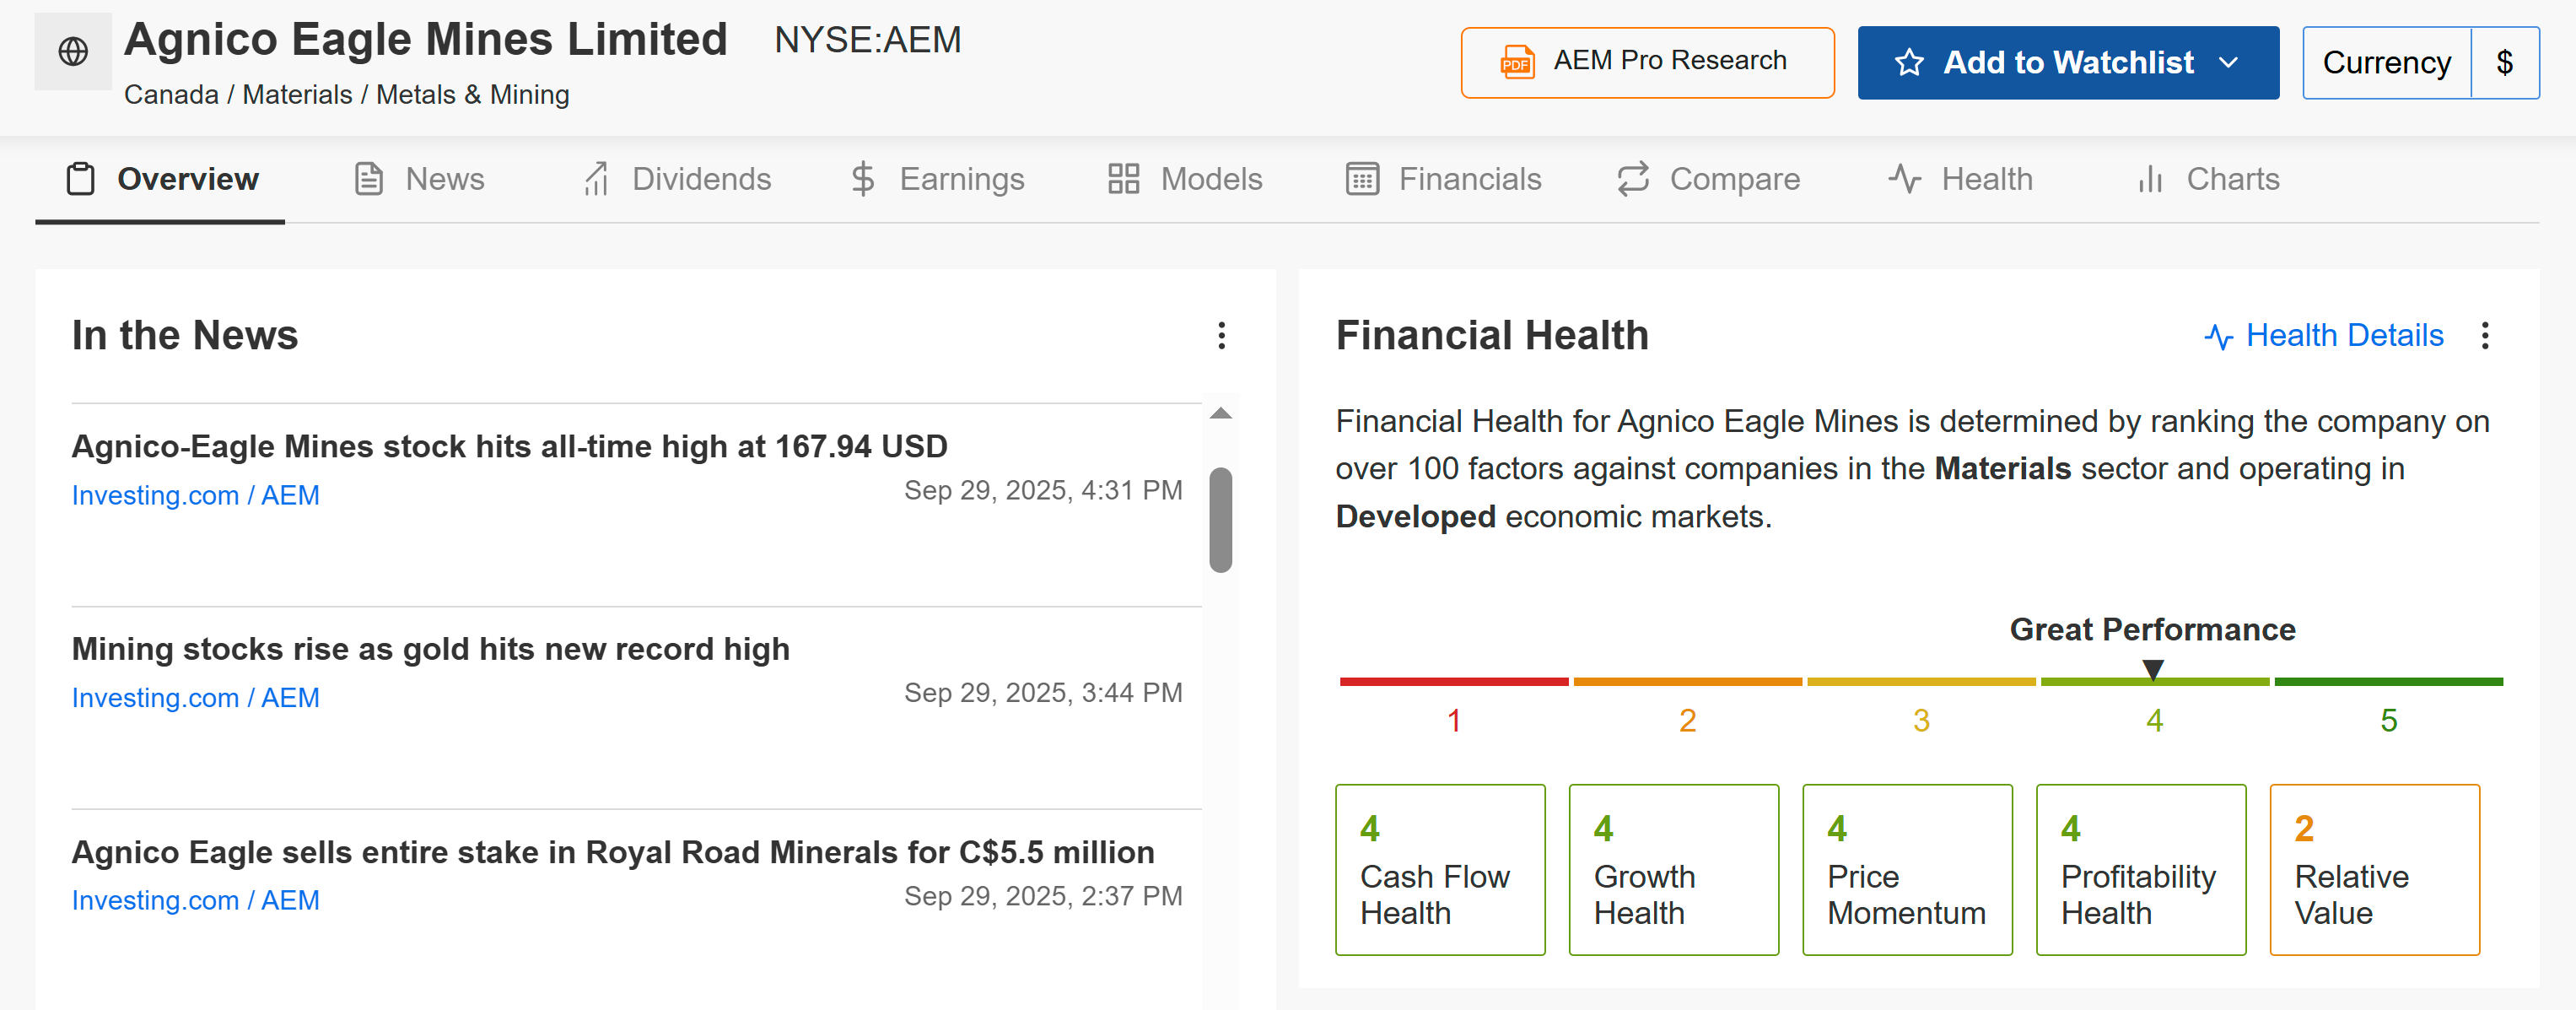Open the all-time high 167.94 USD headline
The width and height of the screenshot is (2576, 1010).
(509, 446)
